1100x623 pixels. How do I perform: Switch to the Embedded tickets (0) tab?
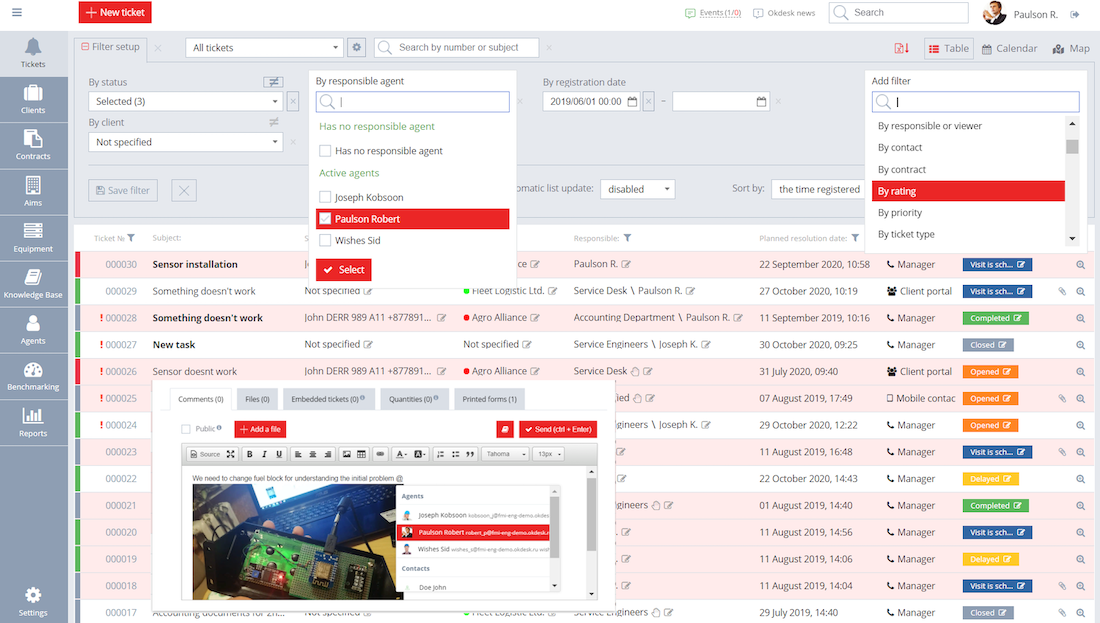329,399
